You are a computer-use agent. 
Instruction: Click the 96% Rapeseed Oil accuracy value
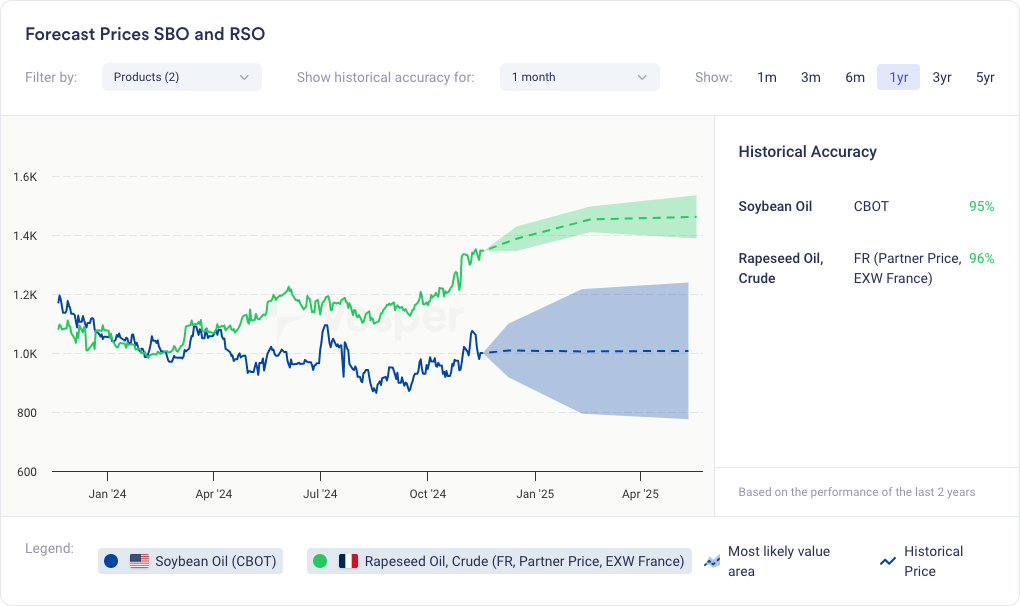[981, 258]
